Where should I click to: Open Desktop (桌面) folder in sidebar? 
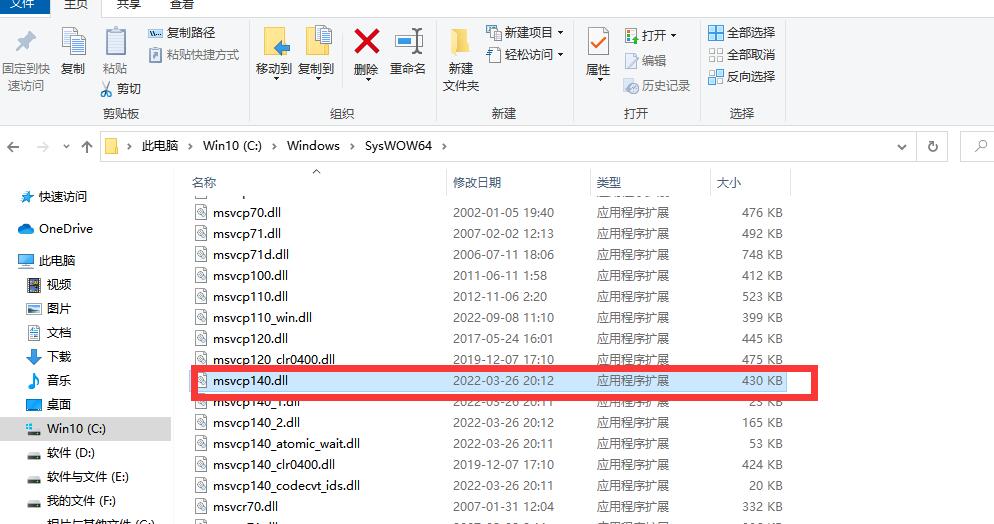pos(49,404)
